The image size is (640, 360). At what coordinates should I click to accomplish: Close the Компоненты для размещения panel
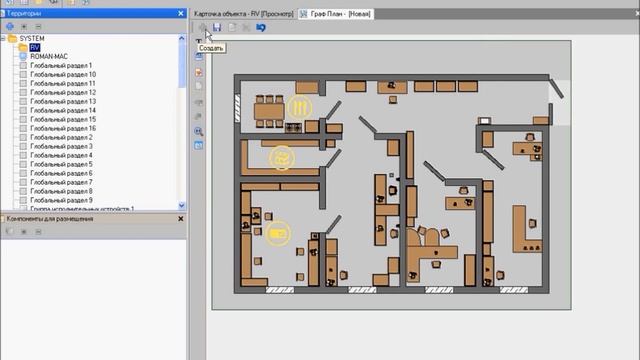[181, 219]
